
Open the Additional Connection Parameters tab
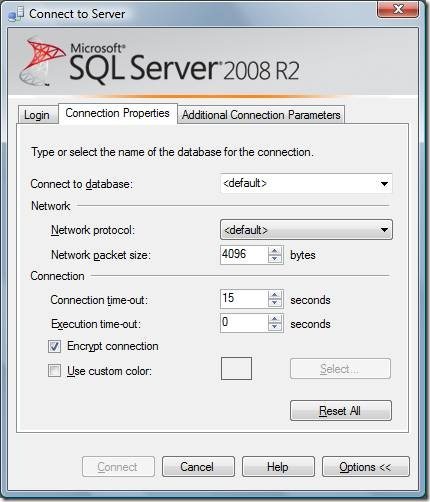(x=261, y=115)
